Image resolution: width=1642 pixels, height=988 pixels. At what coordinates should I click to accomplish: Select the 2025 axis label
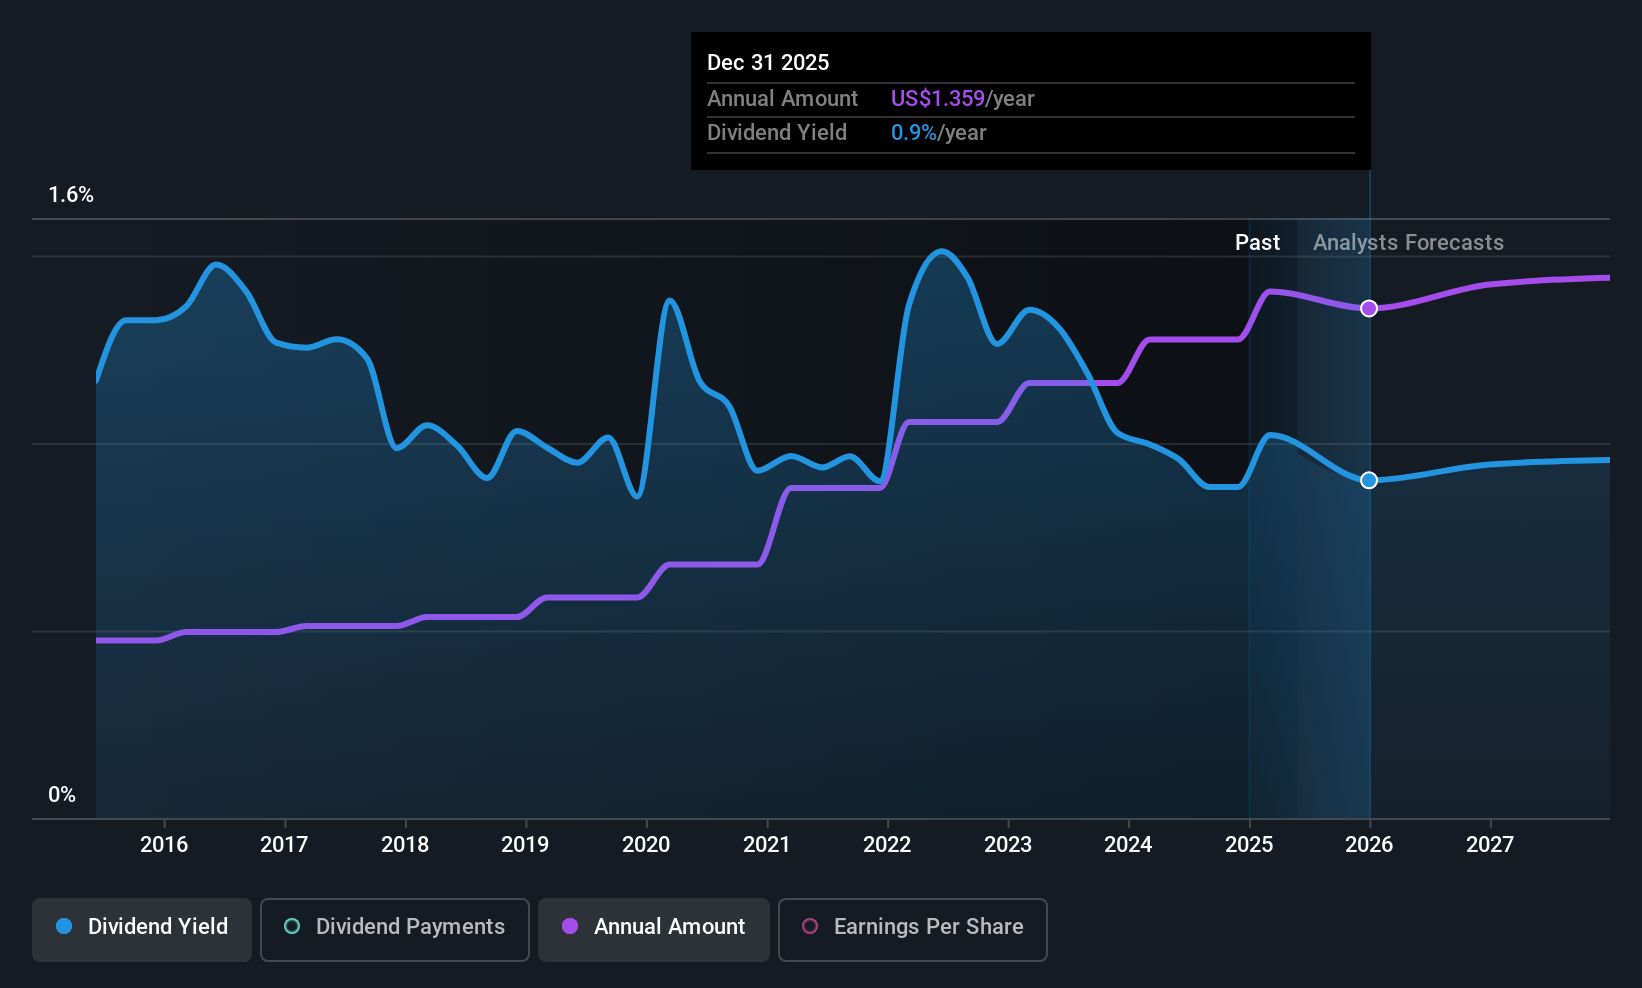coord(1249,845)
